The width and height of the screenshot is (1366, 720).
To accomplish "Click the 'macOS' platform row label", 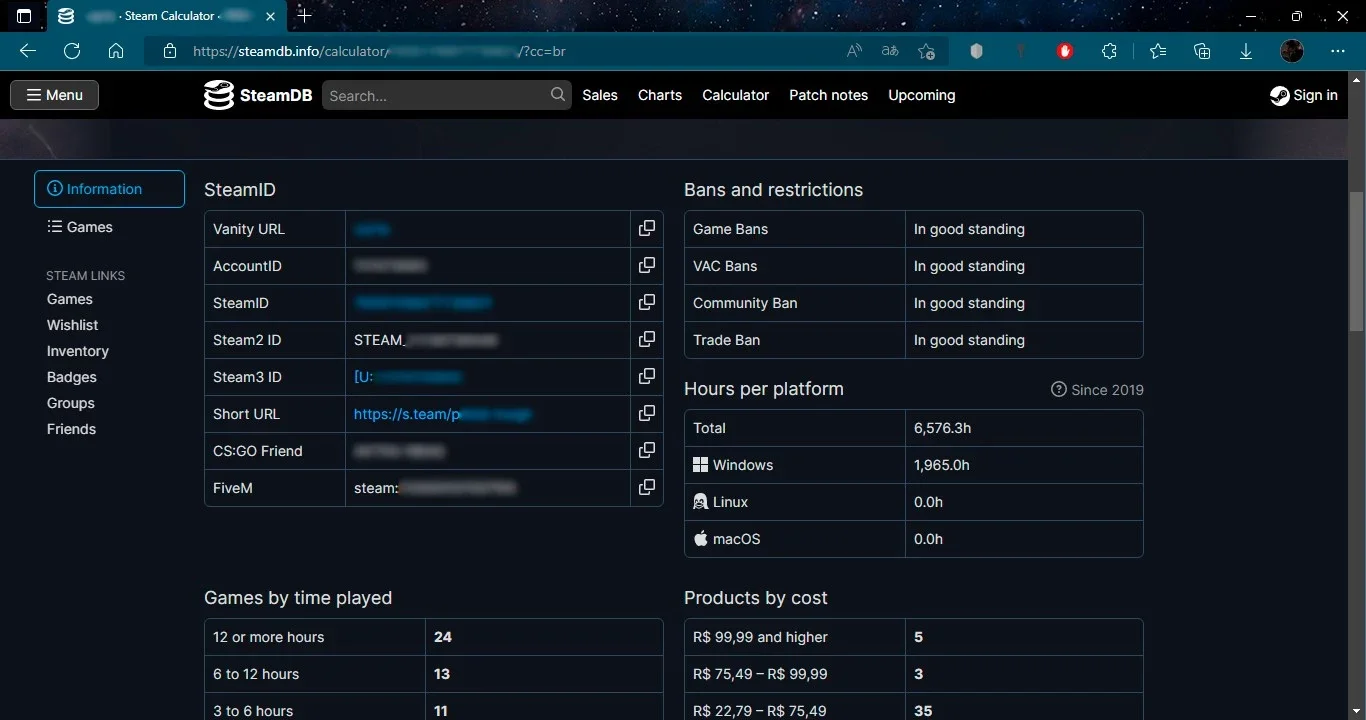I will pyautogui.click(x=726, y=539).
